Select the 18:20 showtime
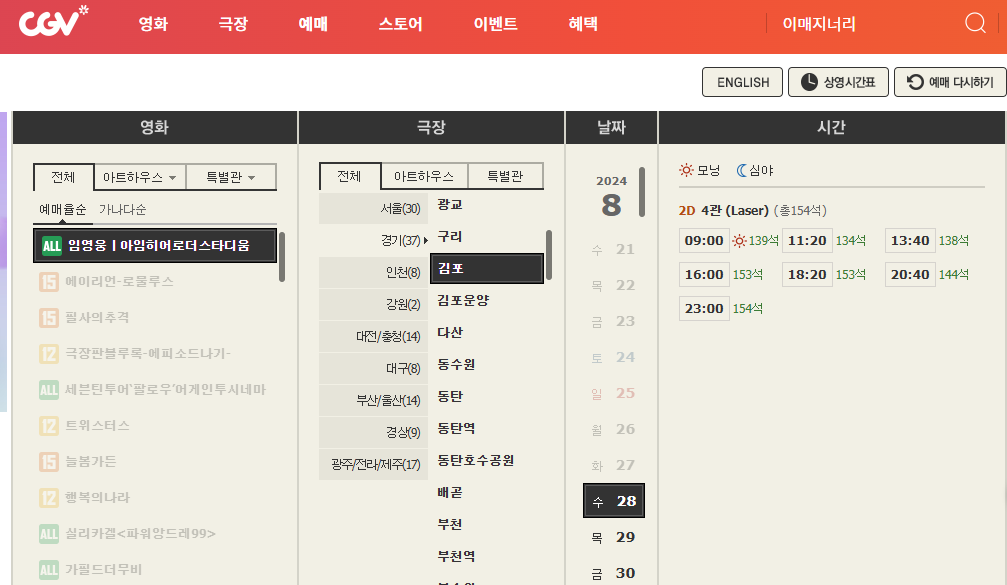Screen dimensions: 1007x585 807,272
